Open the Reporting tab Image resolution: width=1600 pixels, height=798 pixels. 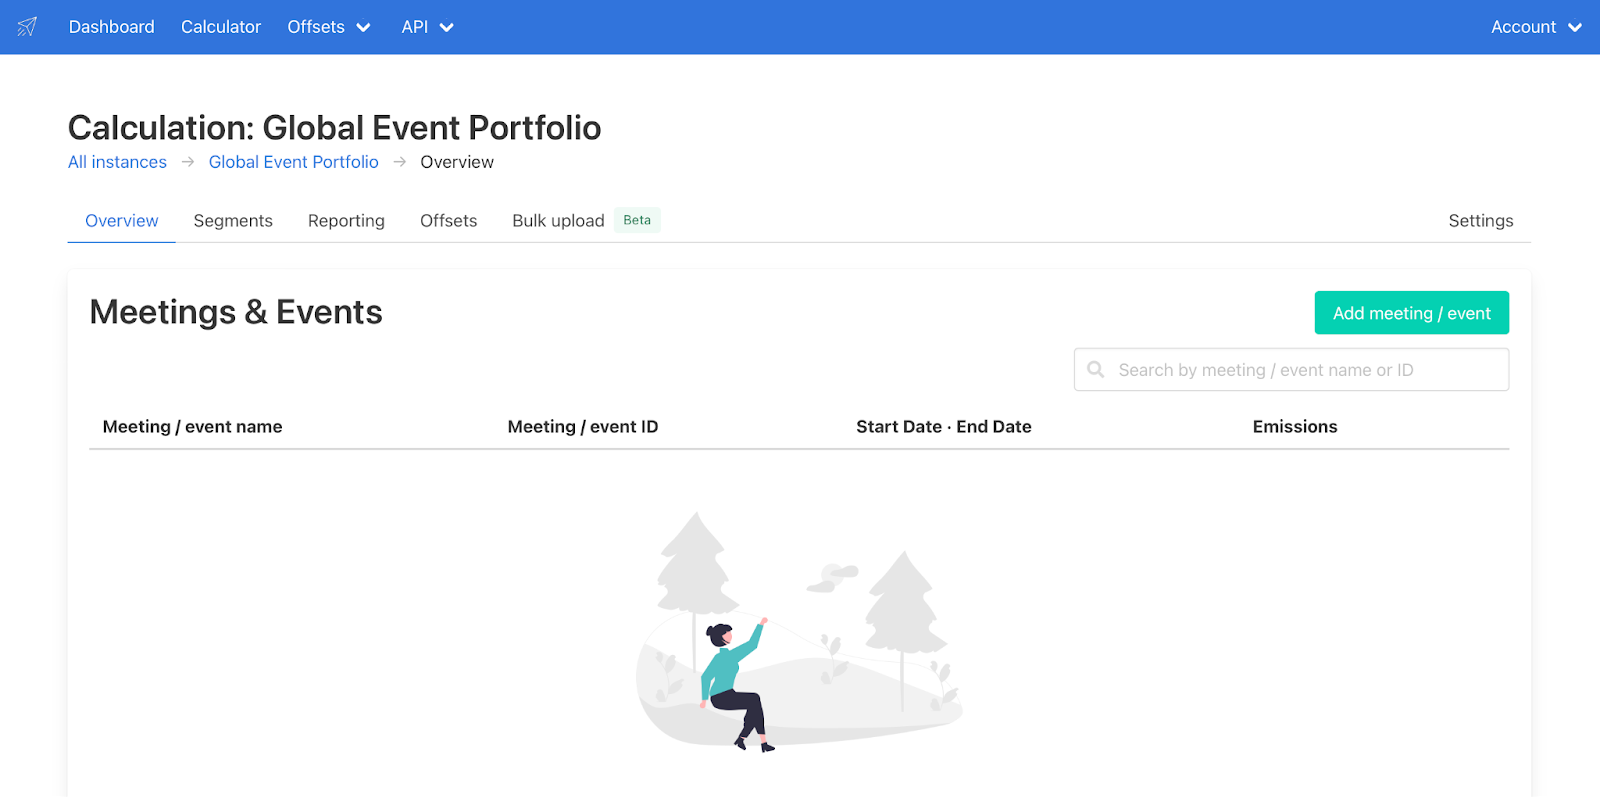point(346,221)
